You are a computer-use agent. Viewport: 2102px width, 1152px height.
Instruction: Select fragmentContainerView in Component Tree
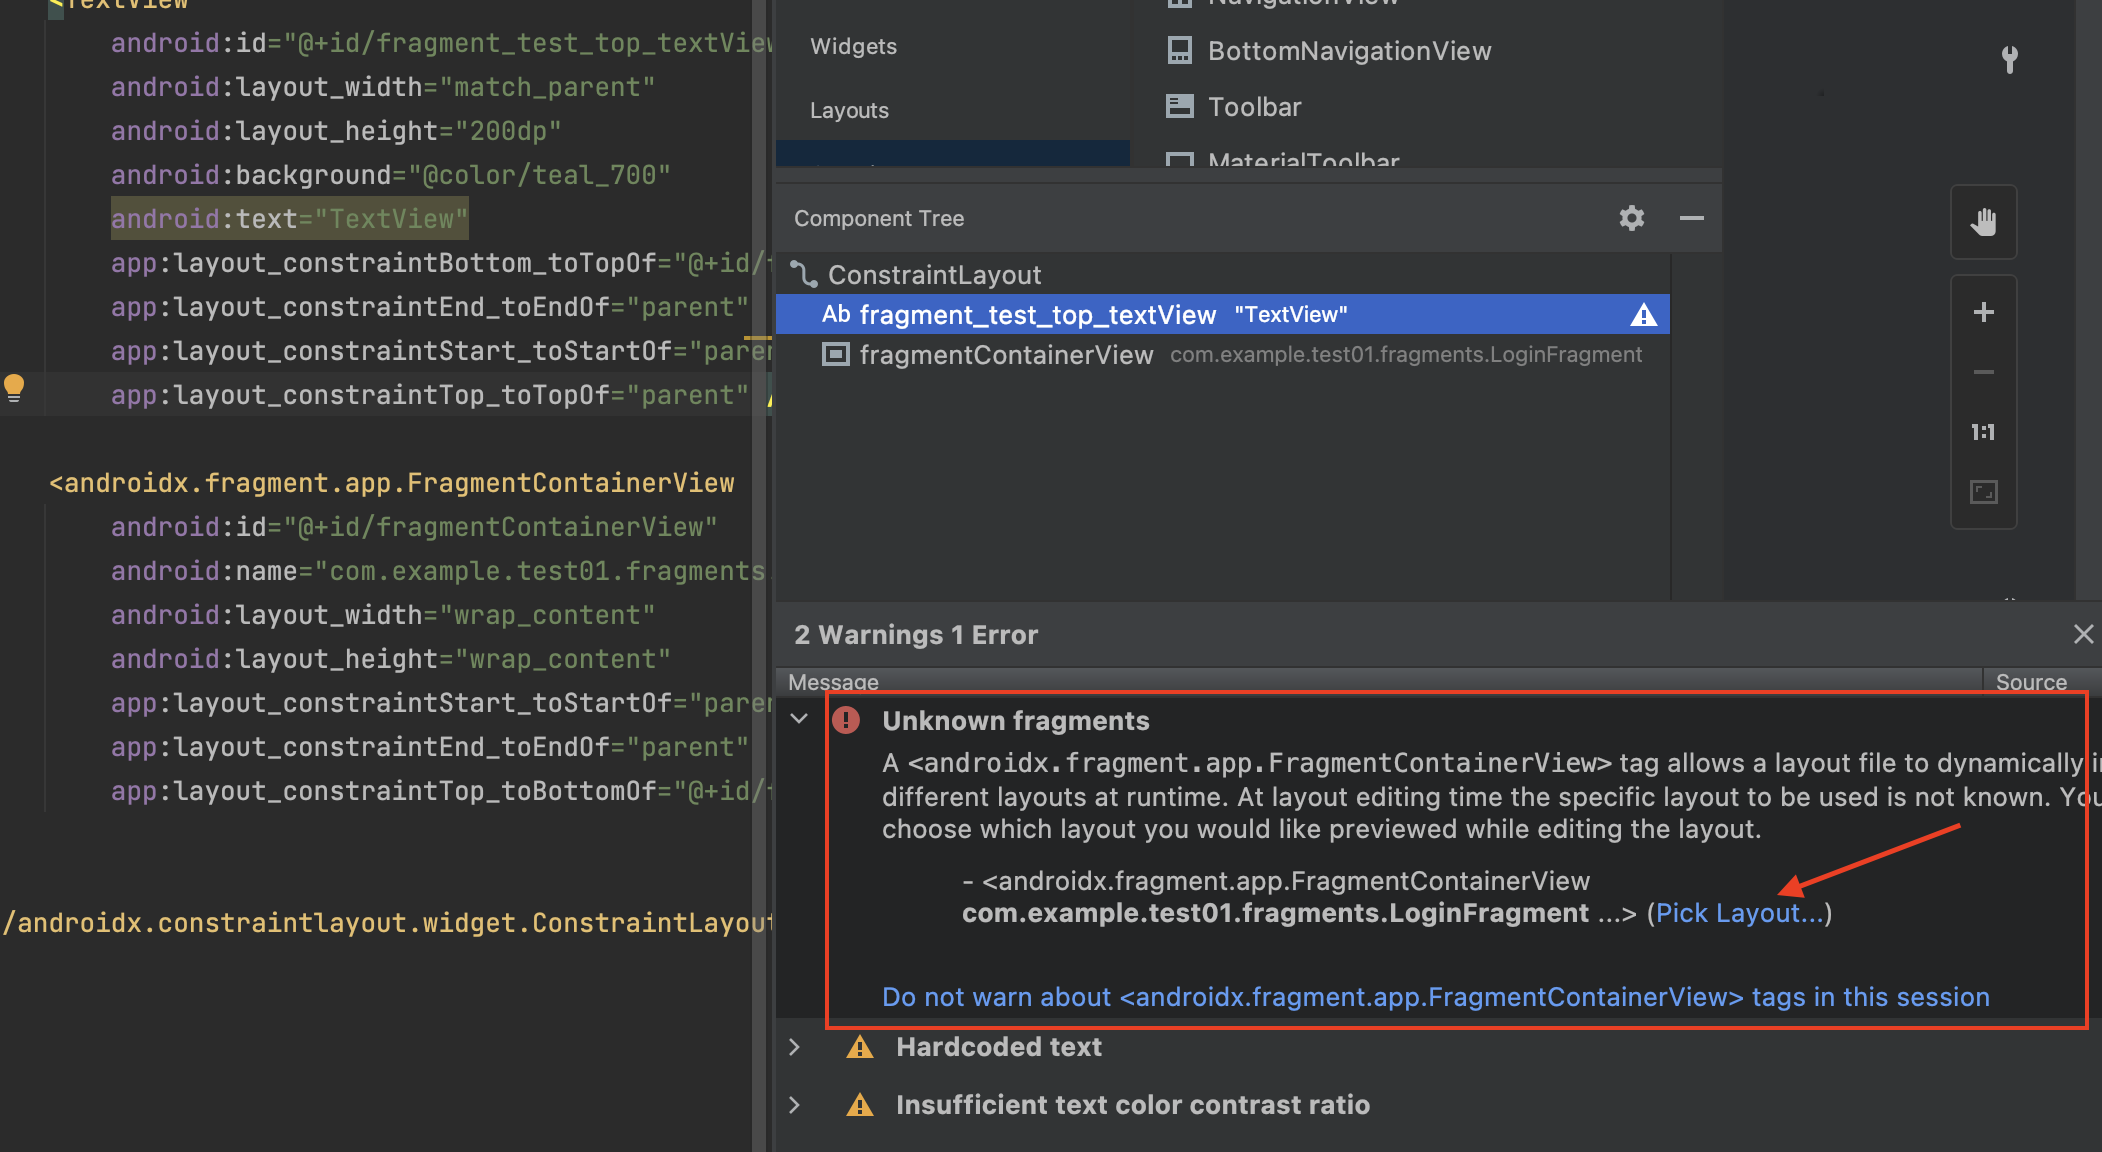(1005, 355)
